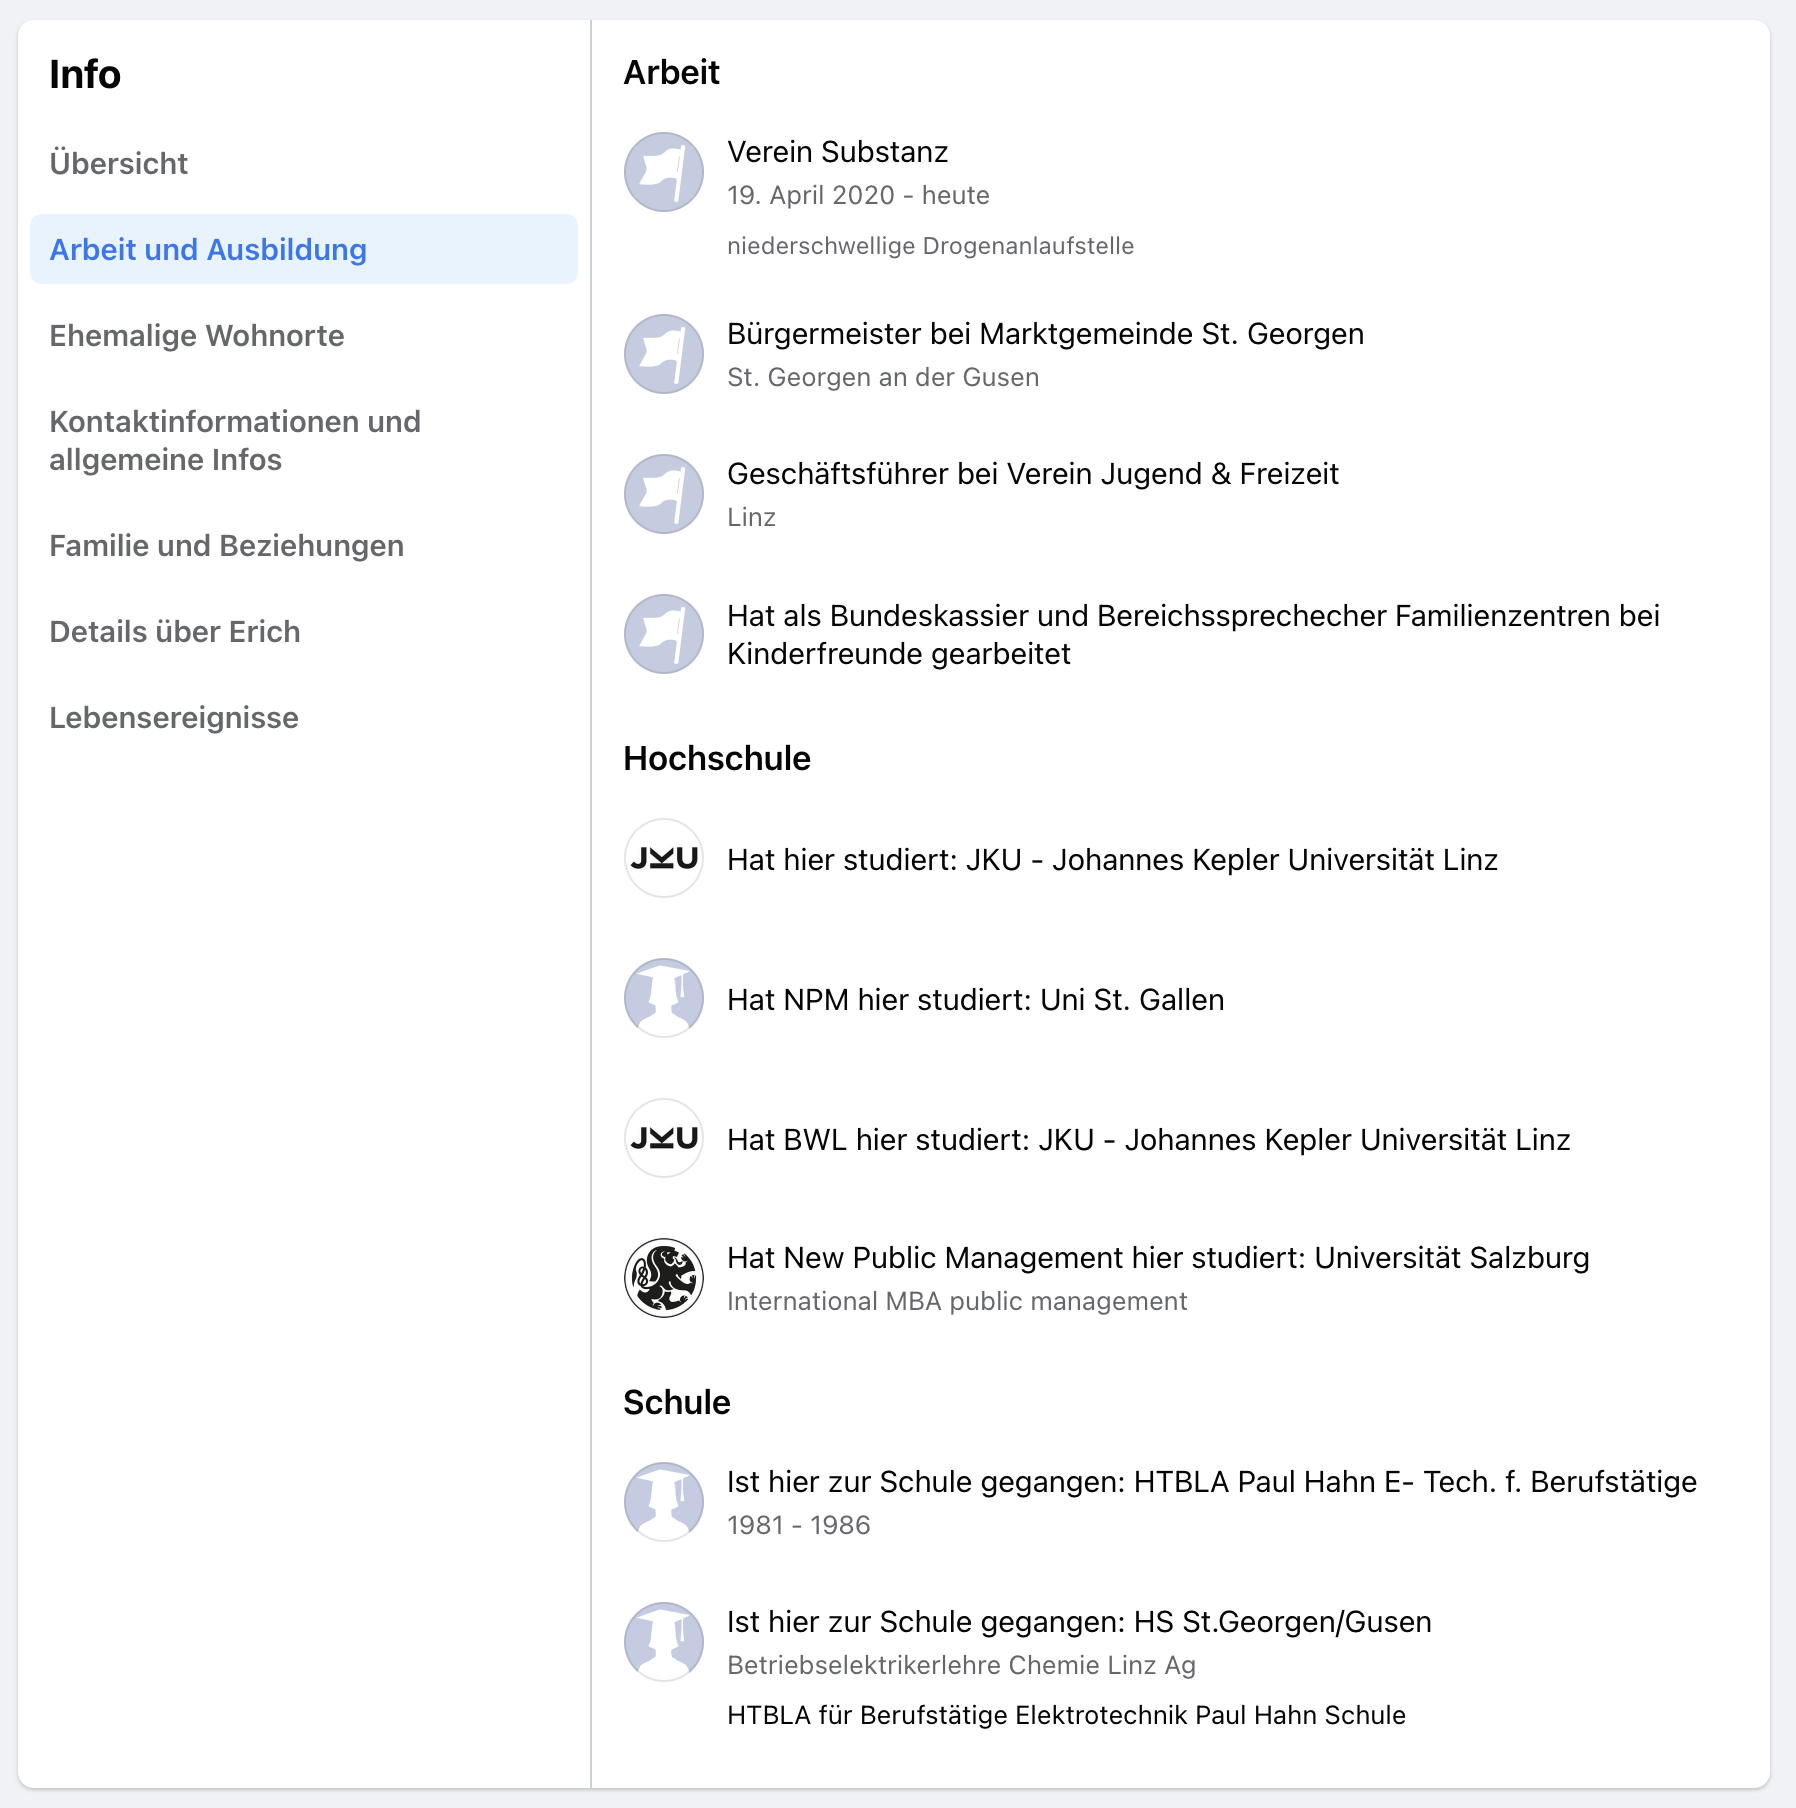Click the flag icon beside Bundeskassier Kinderfreunde entry

tap(664, 634)
